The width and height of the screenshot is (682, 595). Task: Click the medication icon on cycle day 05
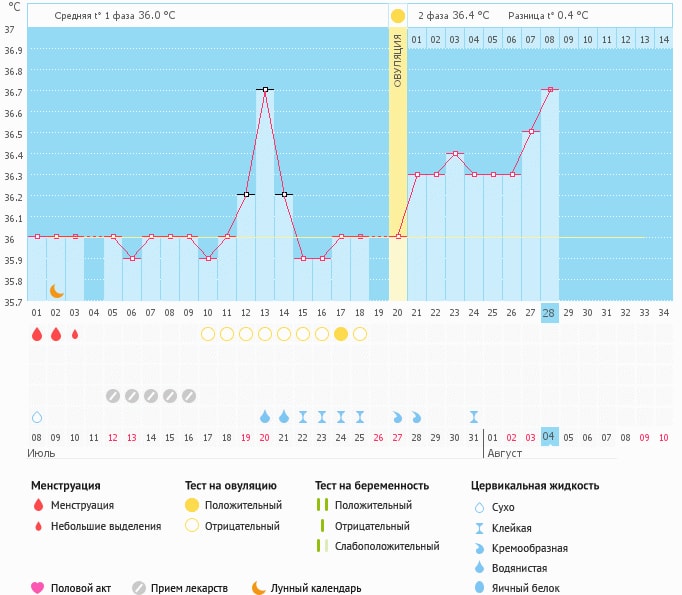[113, 396]
